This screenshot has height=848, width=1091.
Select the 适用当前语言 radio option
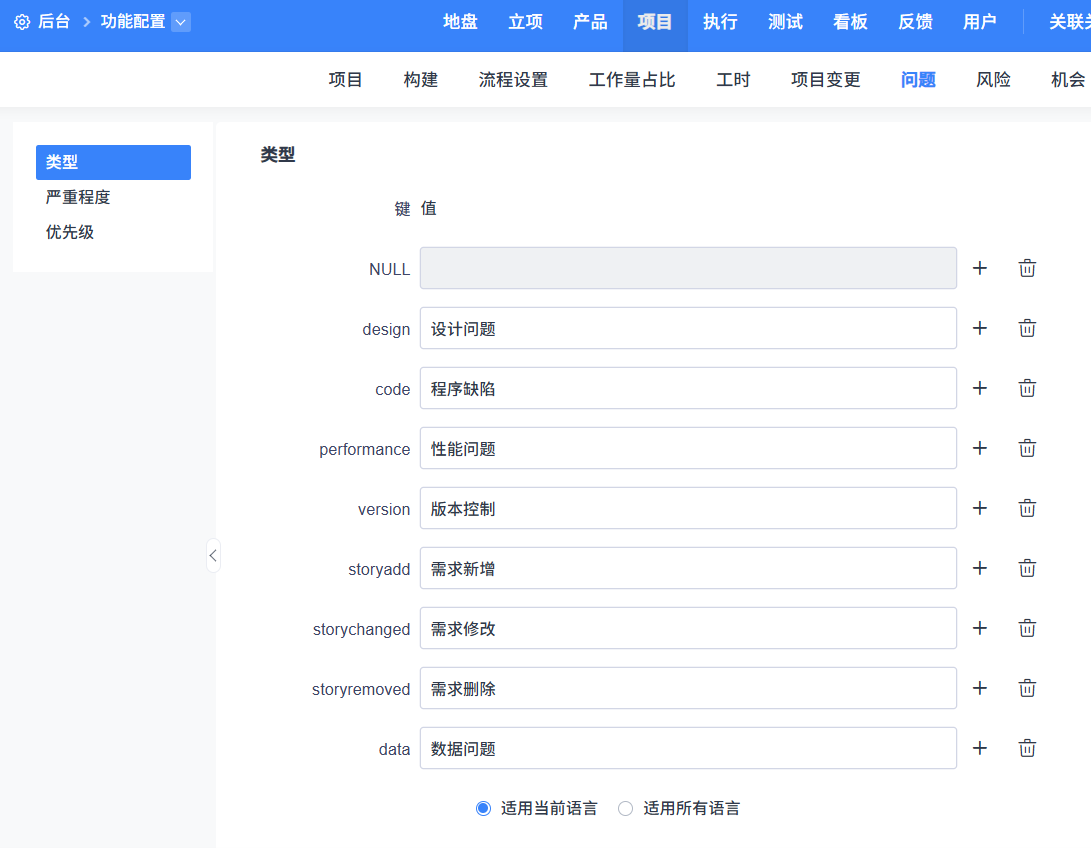click(484, 808)
